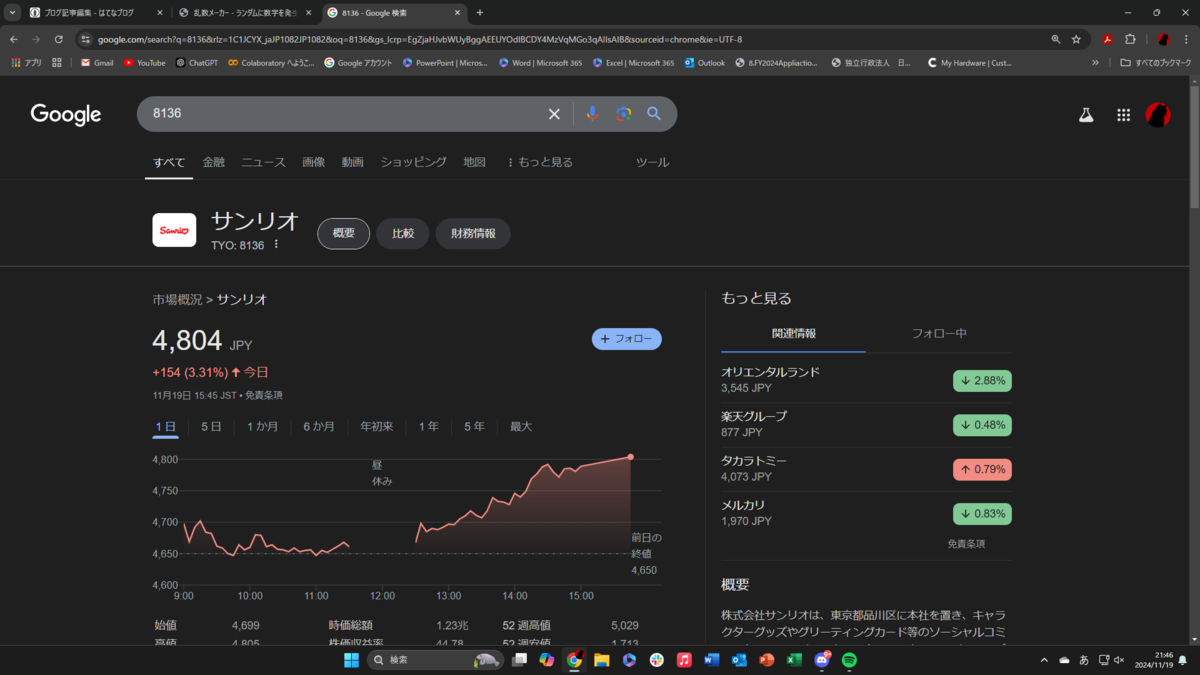The width and height of the screenshot is (1200, 675).
Task: Select the すべて search tab
Action: tap(169, 162)
